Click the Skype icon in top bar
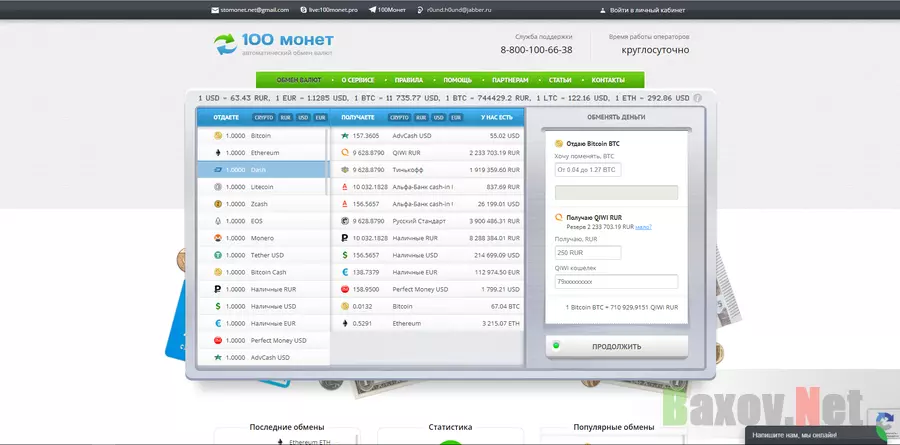900x445 pixels. [x=304, y=10]
